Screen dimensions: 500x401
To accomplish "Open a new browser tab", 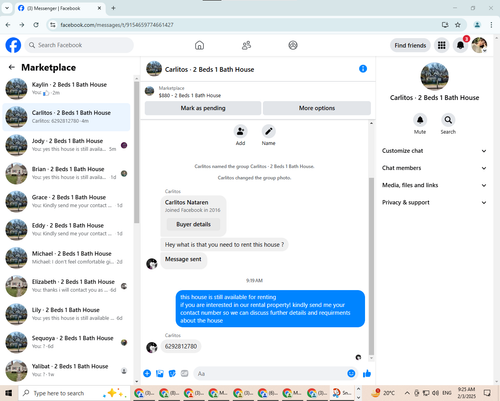I will coord(113,8).
